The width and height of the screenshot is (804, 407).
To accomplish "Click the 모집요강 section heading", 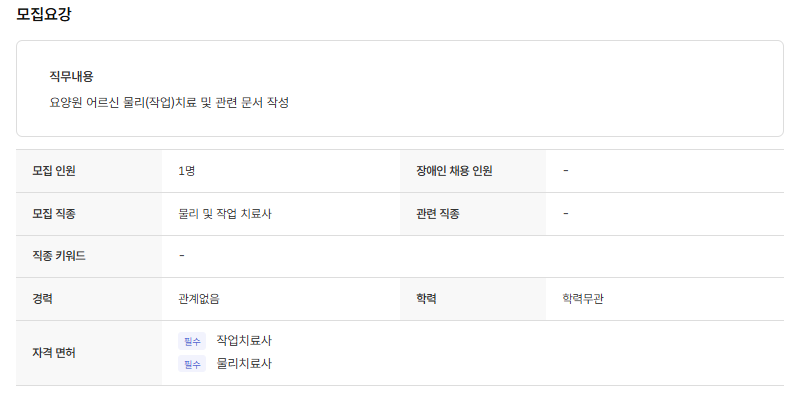I will 43,14.
